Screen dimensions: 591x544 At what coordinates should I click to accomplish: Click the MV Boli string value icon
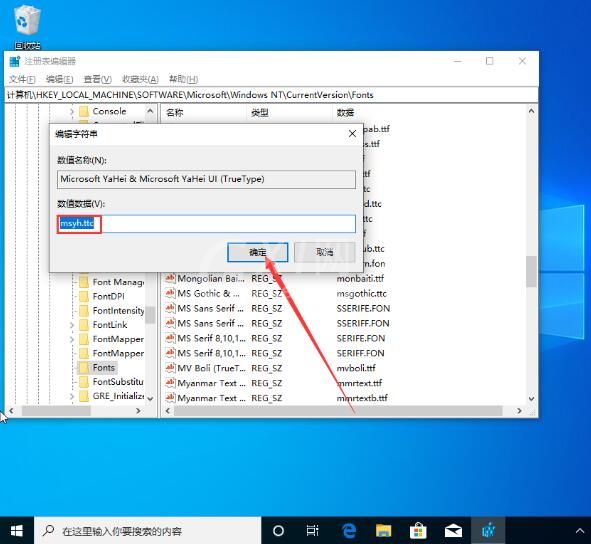170,368
